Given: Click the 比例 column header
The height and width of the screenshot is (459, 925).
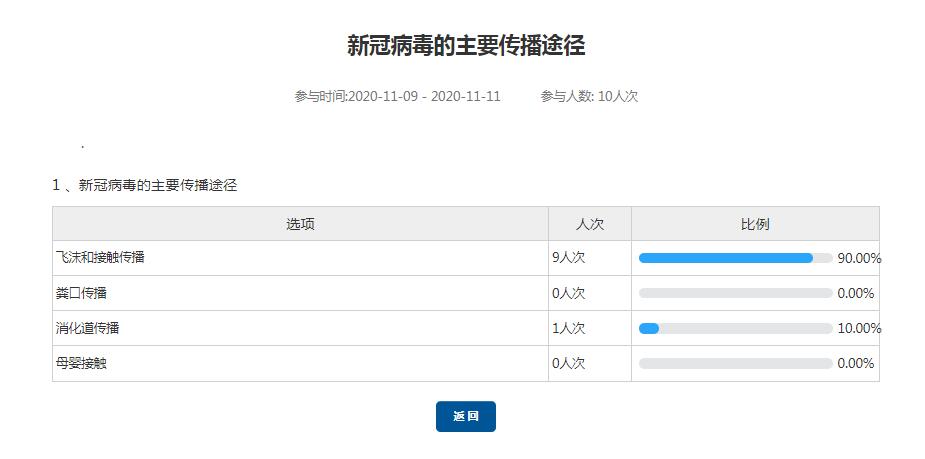Looking at the screenshot, I should point(755,224).
